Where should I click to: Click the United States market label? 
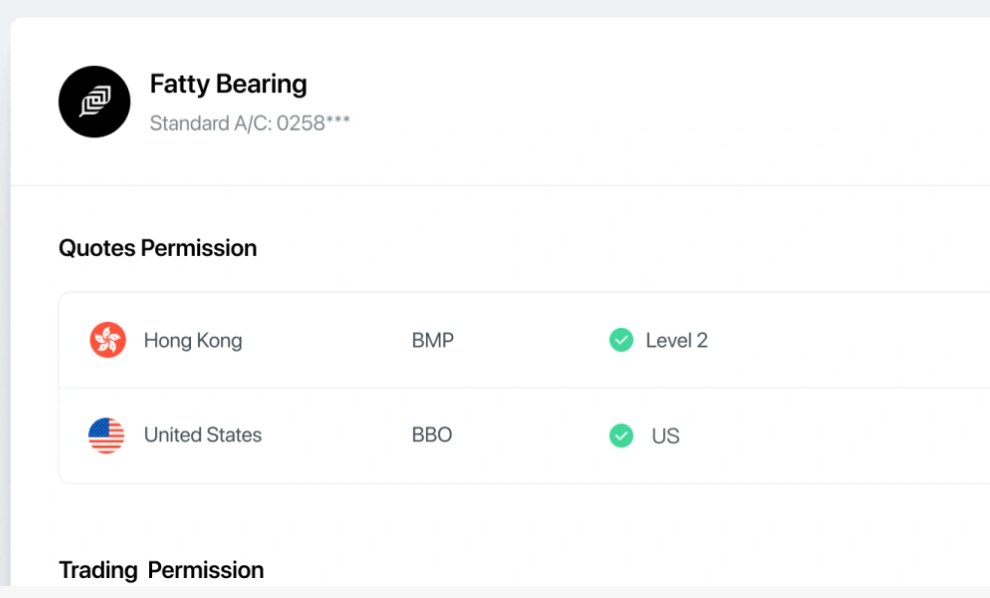[203, 434]
